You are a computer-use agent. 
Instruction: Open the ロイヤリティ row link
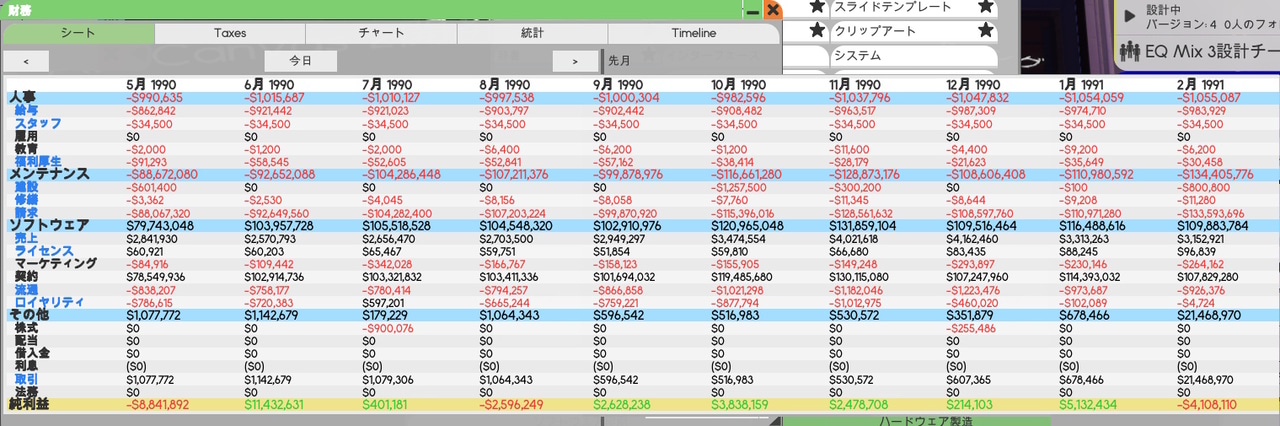pos(49,302)
